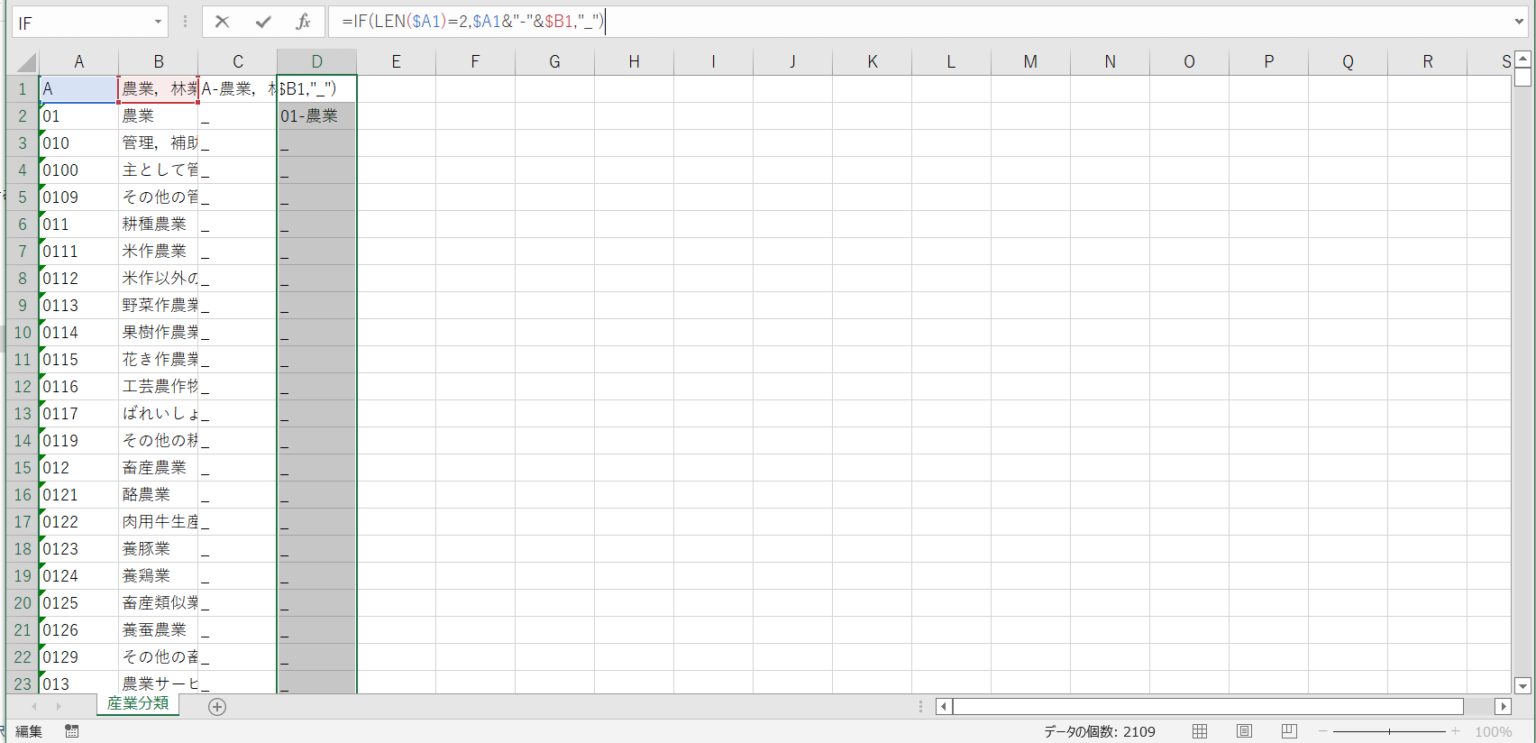The width and height of the screenshot is (1536, 743).
Task: Open Insert Function fx dialog
Action: [x=303, y=21]
